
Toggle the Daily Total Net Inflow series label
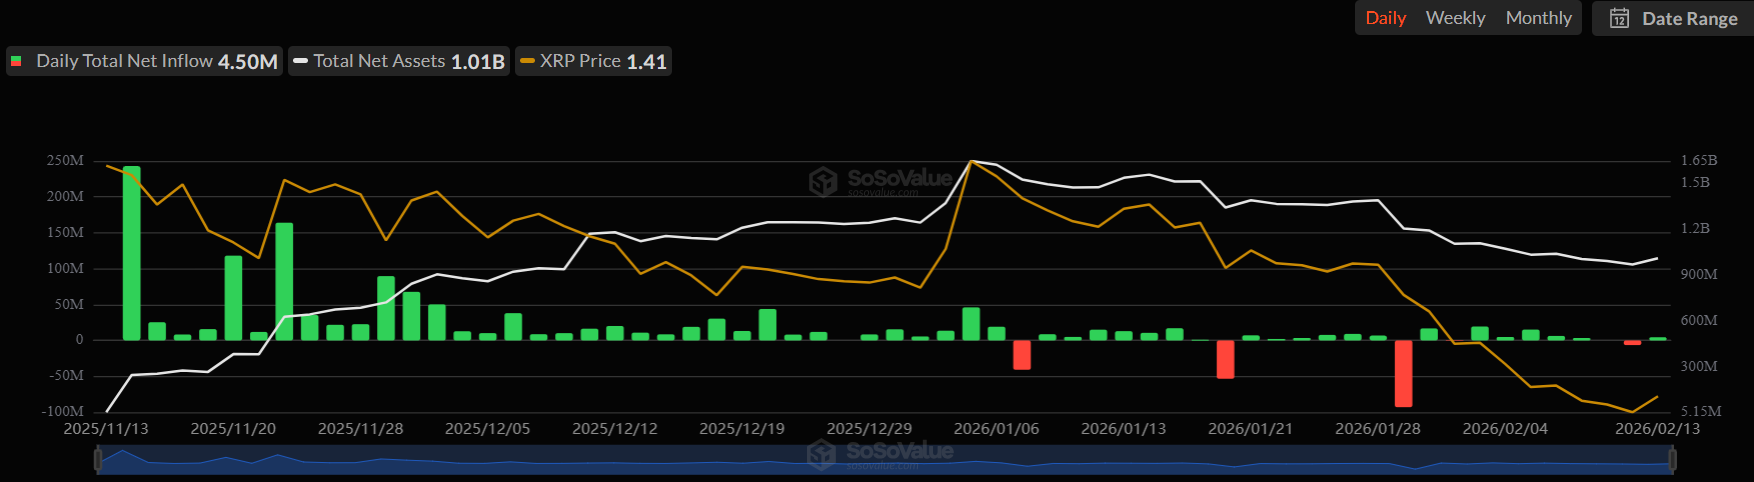pos(124,61)
